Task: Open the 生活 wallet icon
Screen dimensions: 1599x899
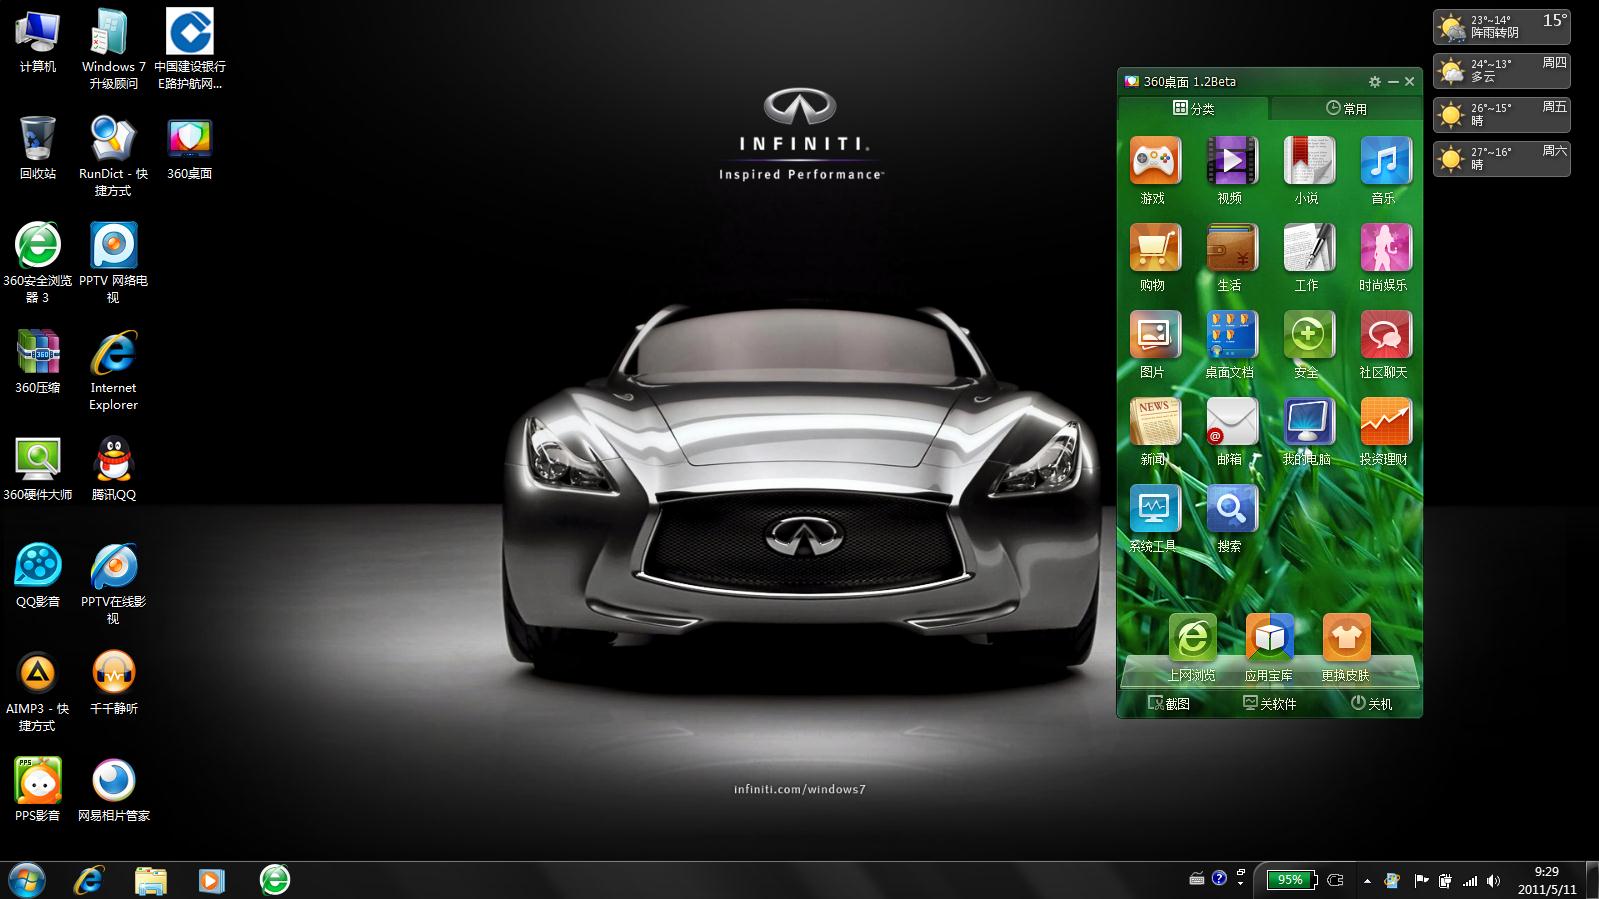Action: 1231,248
